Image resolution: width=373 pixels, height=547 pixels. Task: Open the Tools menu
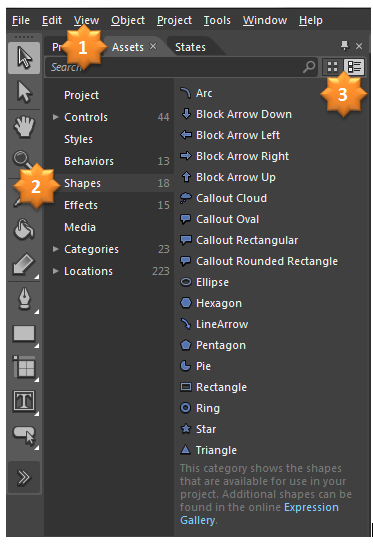[217, 20]
